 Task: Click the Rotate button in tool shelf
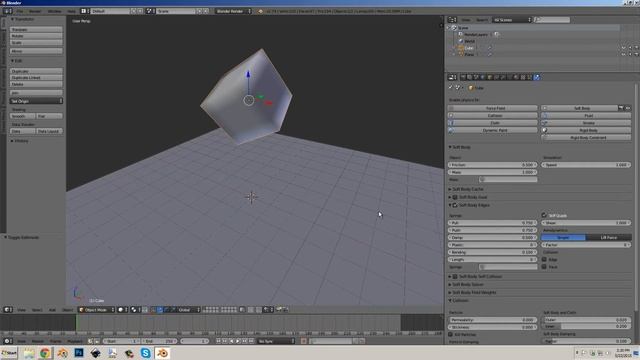tap(36, 36)
